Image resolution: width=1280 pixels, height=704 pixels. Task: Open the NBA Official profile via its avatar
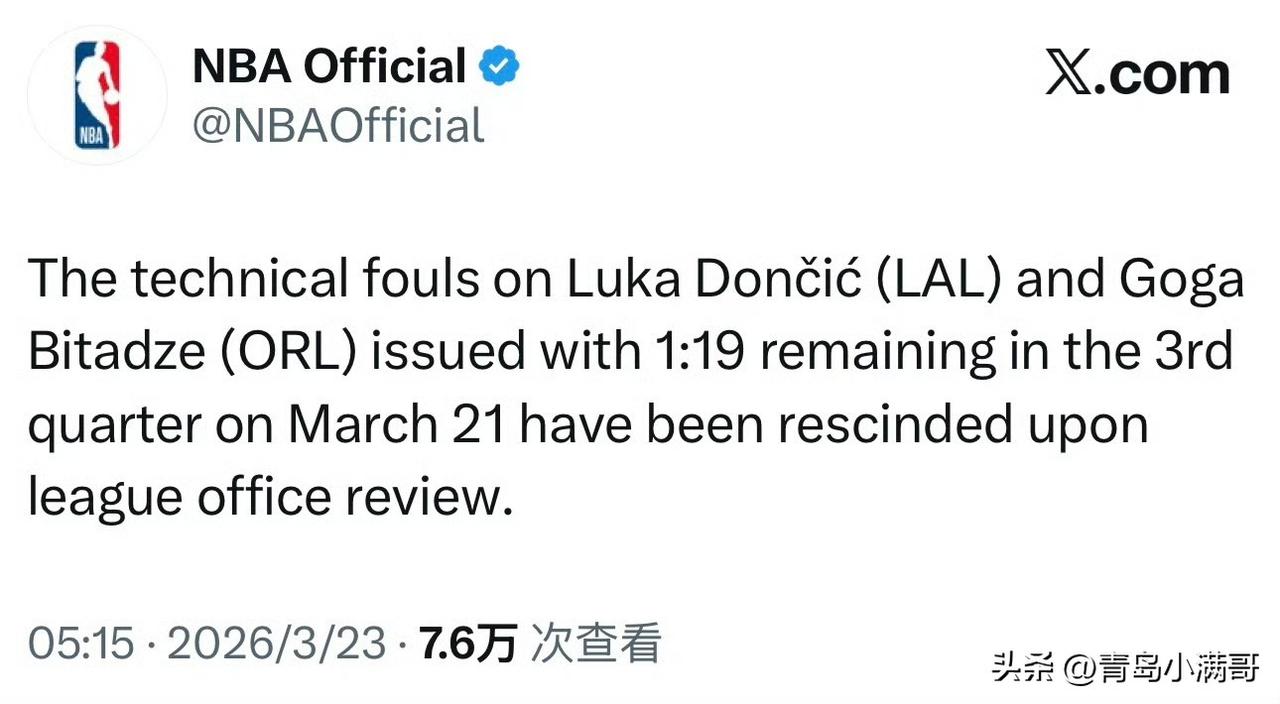point(97,95)
